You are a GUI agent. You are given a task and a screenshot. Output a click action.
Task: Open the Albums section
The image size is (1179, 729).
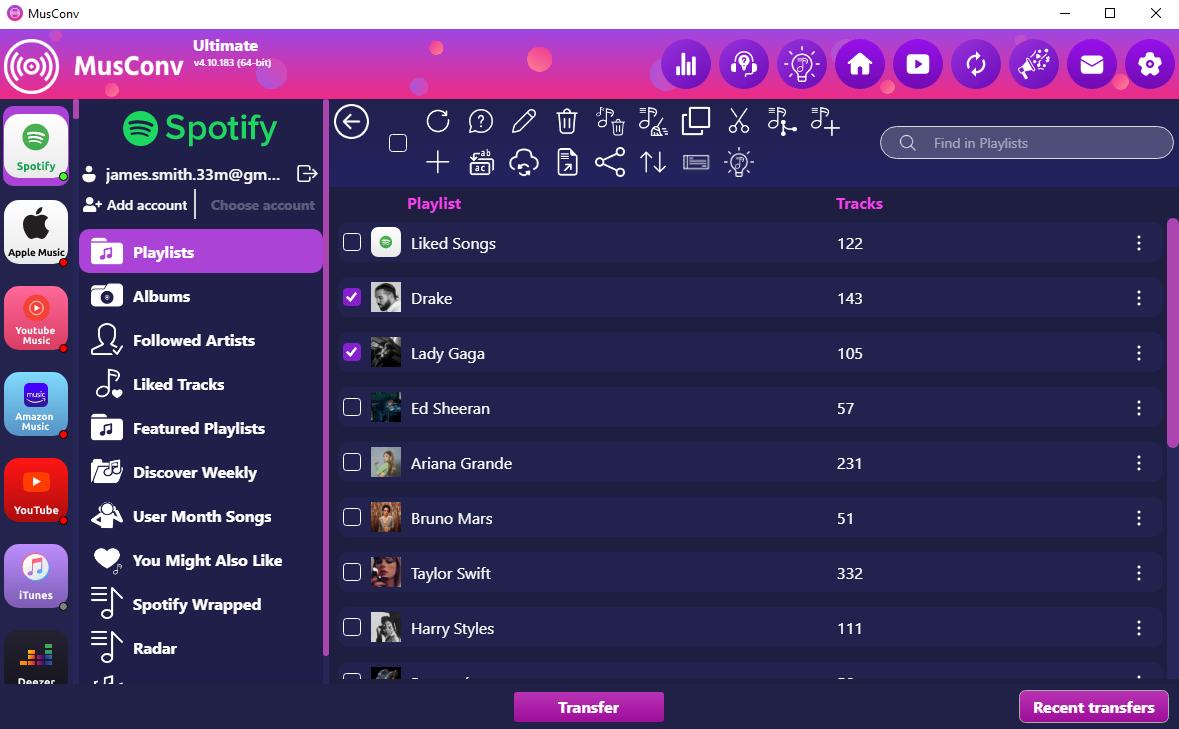[x=201, y=296]
